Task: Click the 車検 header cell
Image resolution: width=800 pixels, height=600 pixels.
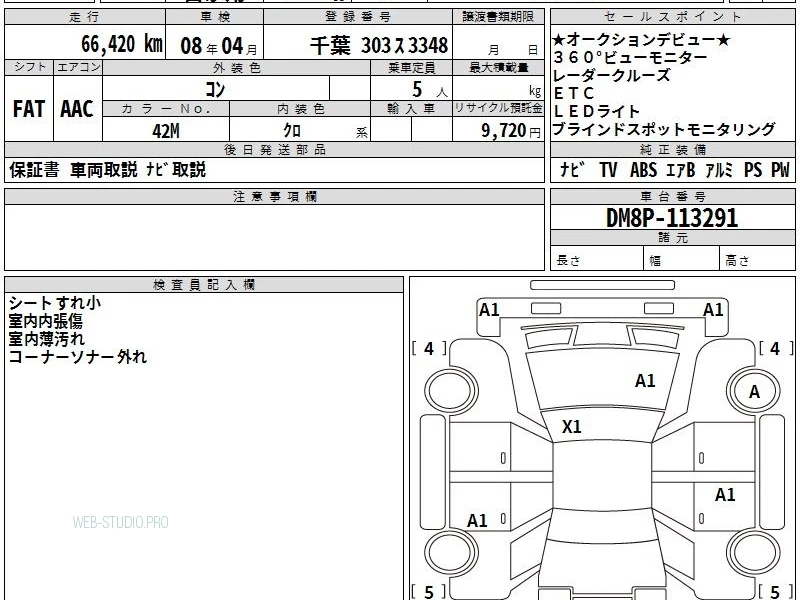Action: click(x=214, y=17)
